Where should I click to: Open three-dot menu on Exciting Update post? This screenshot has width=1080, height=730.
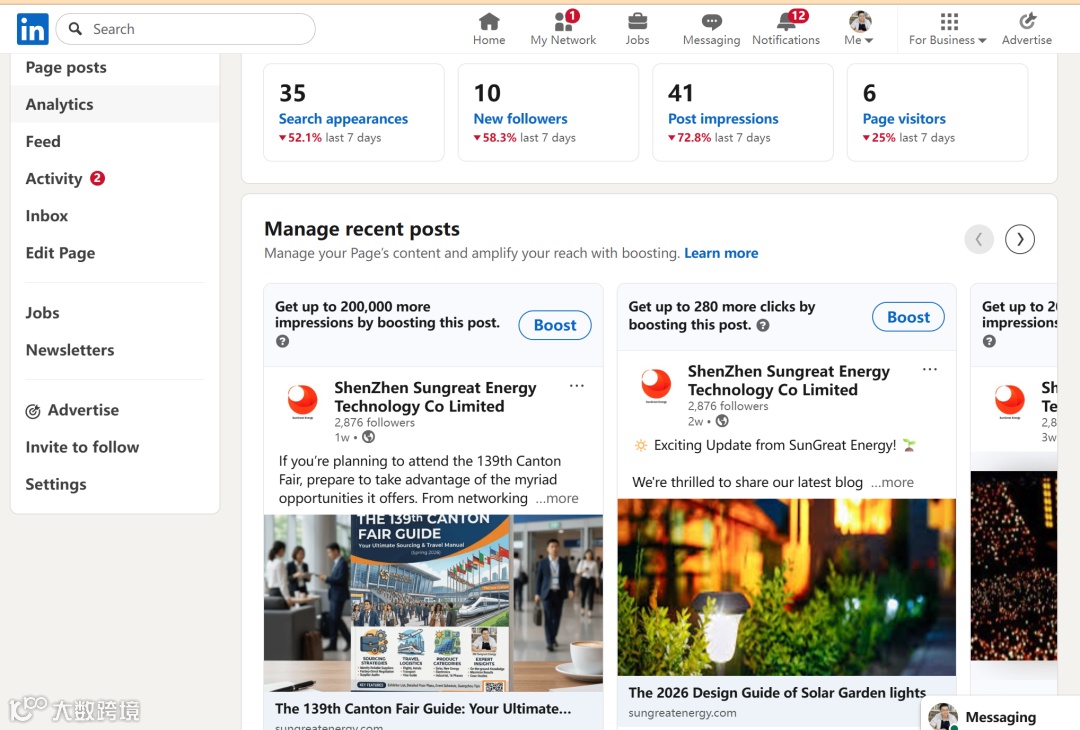tap(930, 369)
